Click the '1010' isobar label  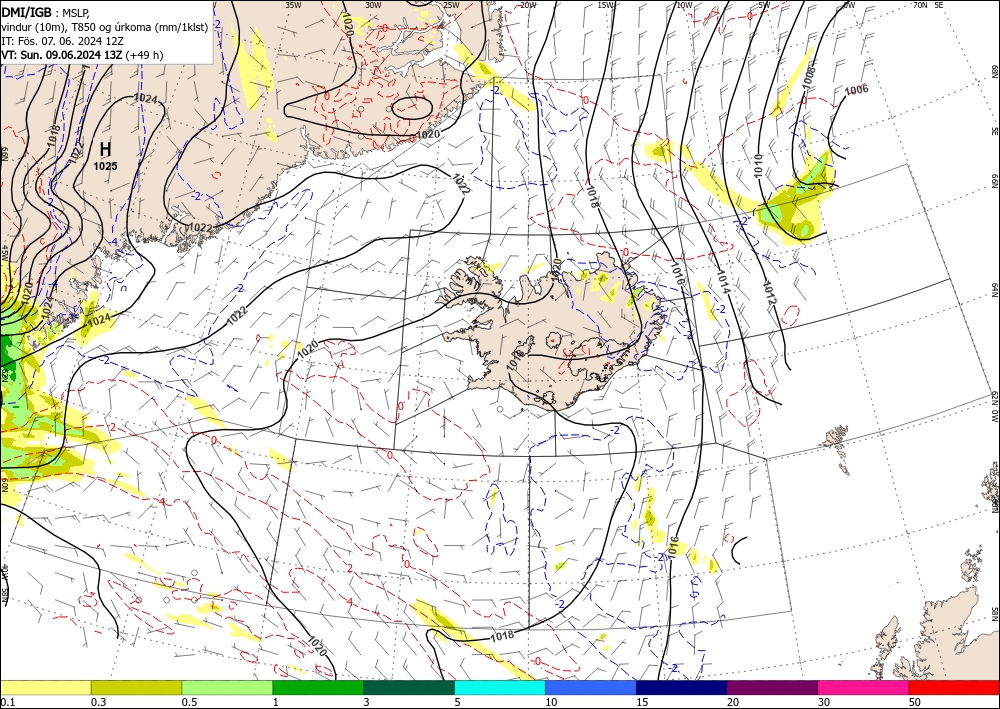[x=758, y=165]
